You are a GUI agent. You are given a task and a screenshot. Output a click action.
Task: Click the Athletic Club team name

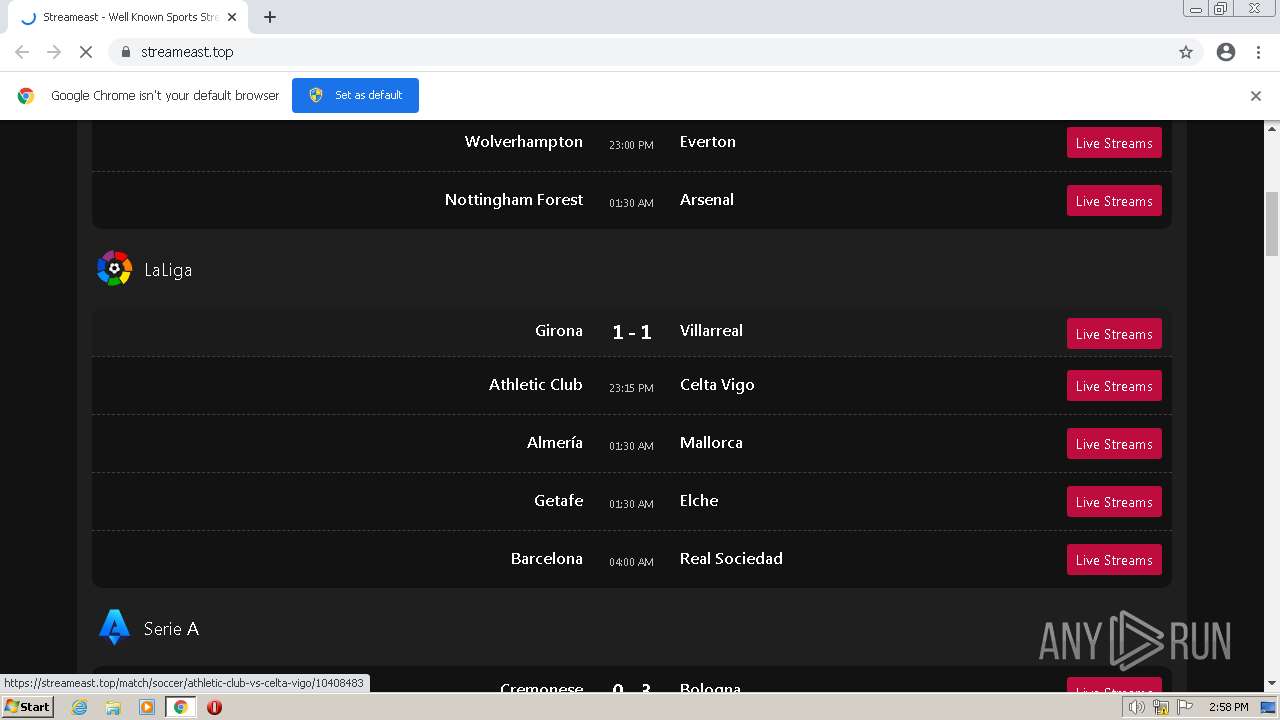tap(536, 385)
